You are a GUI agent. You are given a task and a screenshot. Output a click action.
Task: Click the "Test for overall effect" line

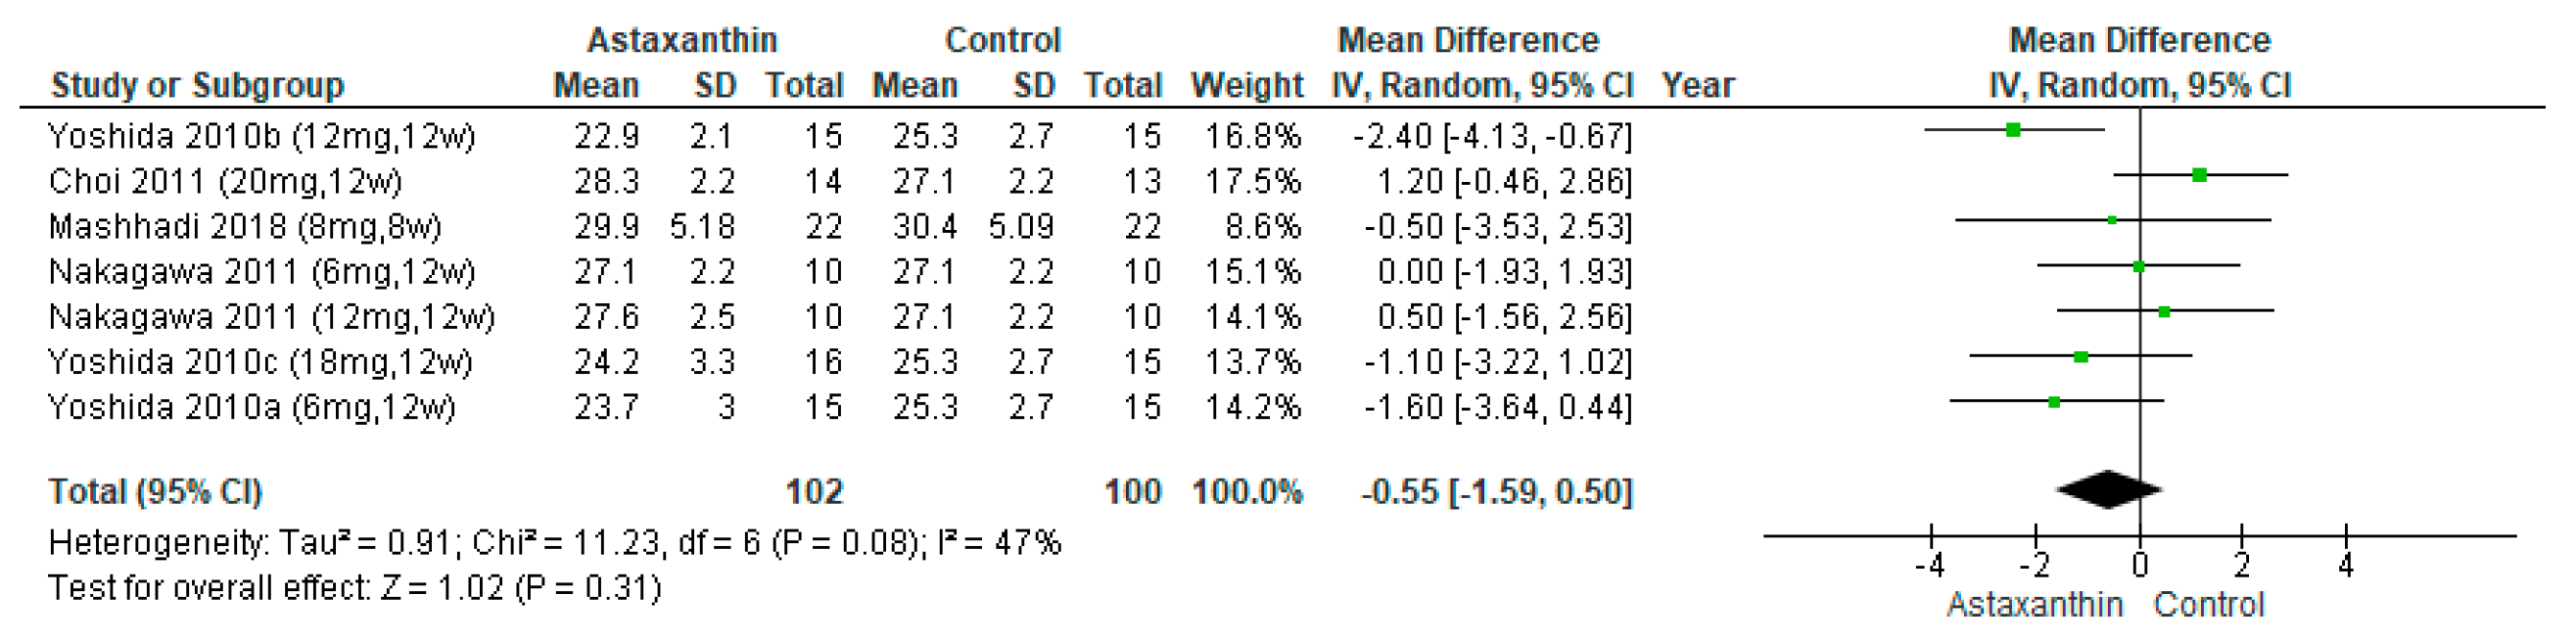point(355,588)
